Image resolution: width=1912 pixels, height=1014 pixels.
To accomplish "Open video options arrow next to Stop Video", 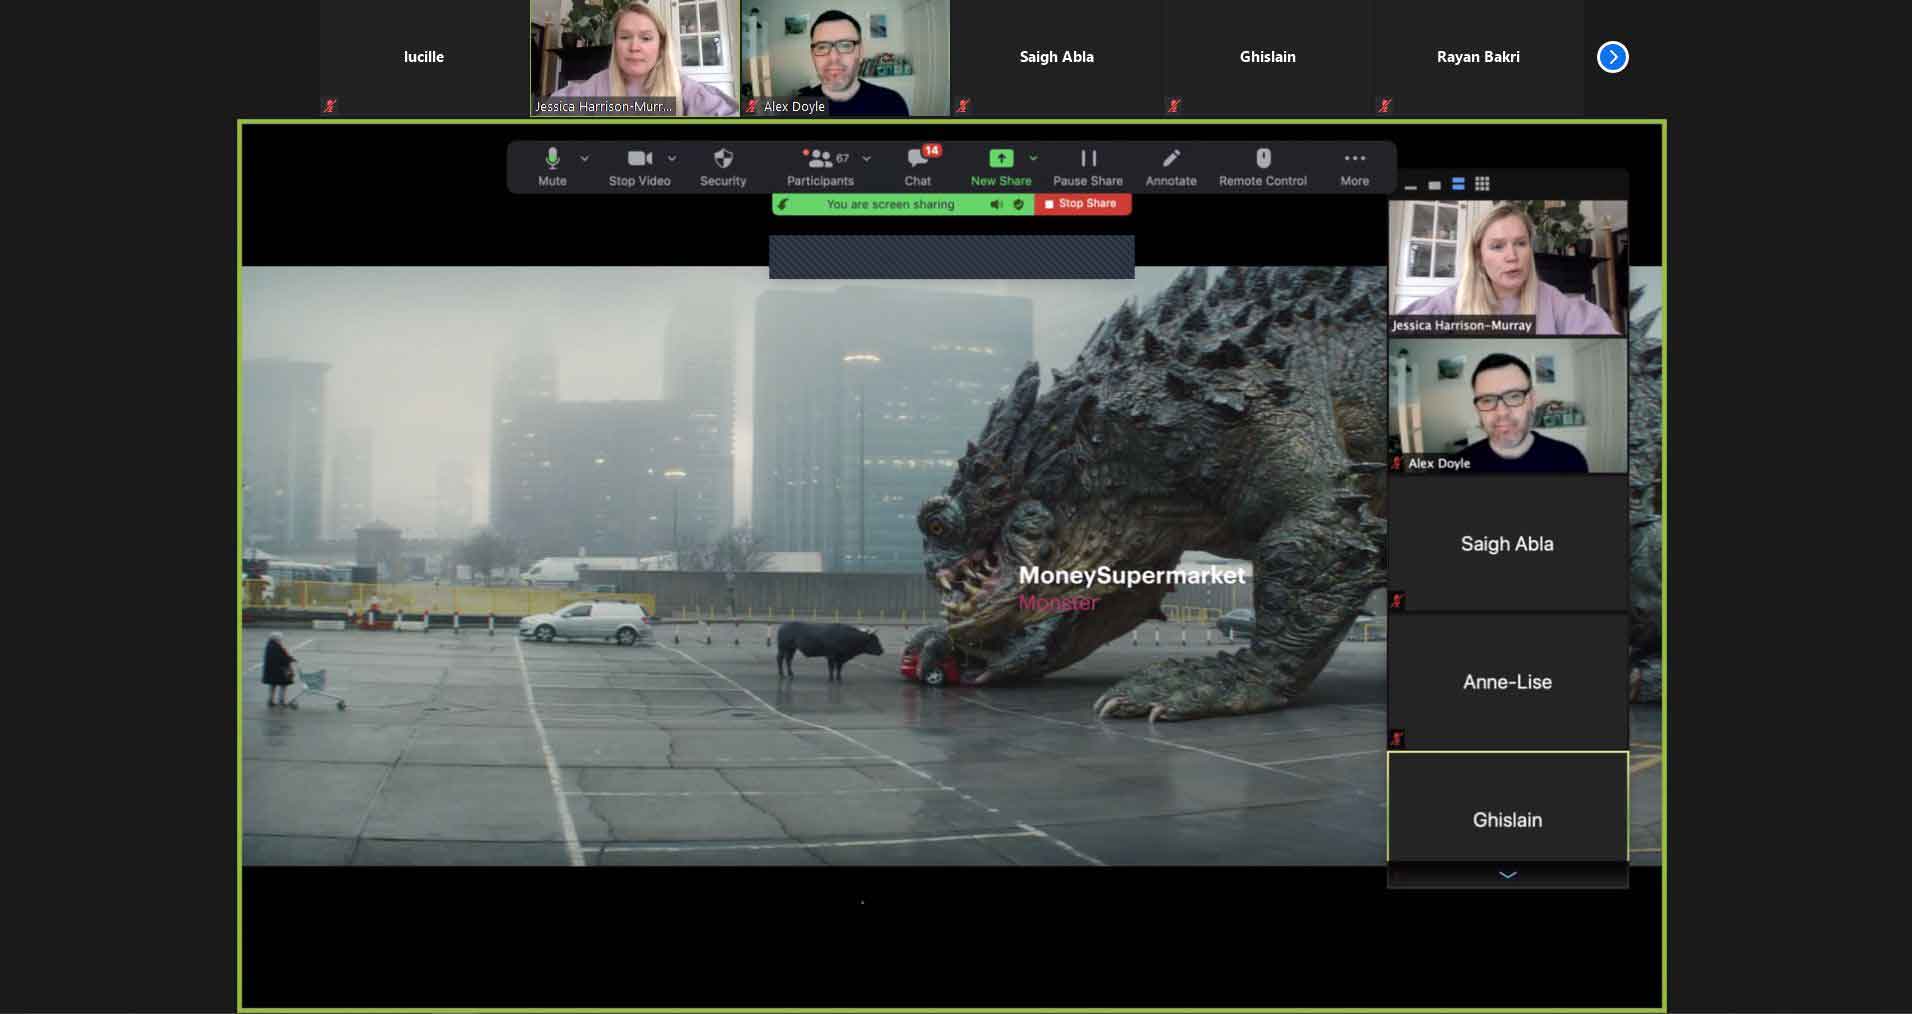I will 672,158.
